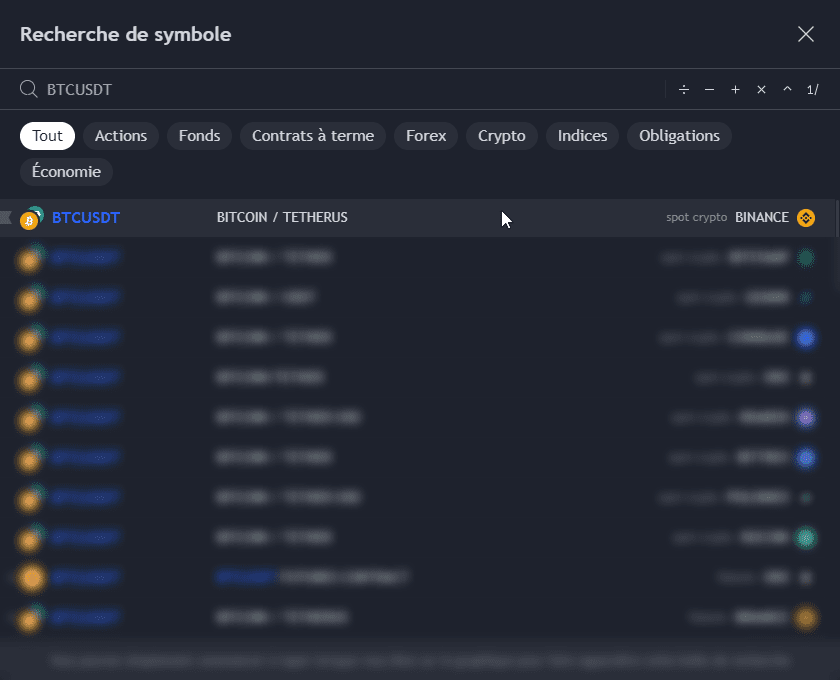Filter symbols by Crypto

(502, 136)
